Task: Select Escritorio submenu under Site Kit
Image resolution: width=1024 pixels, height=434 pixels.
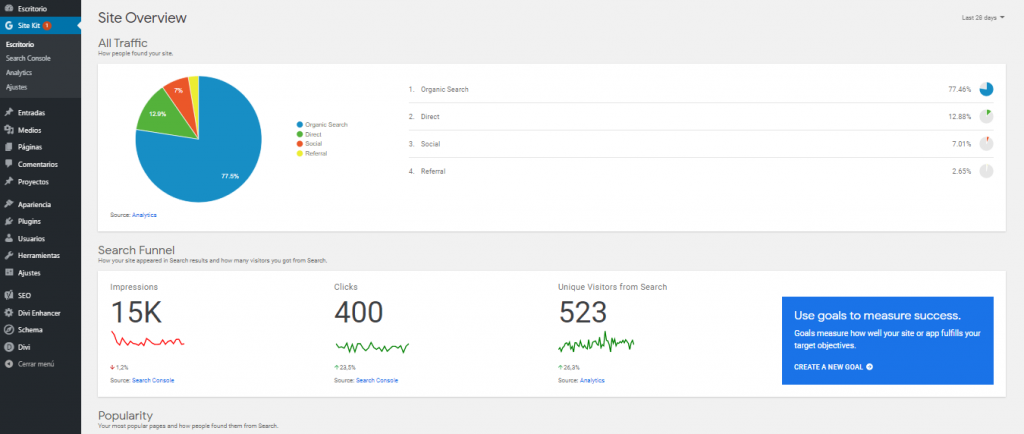Action: [x=20, y=44]
